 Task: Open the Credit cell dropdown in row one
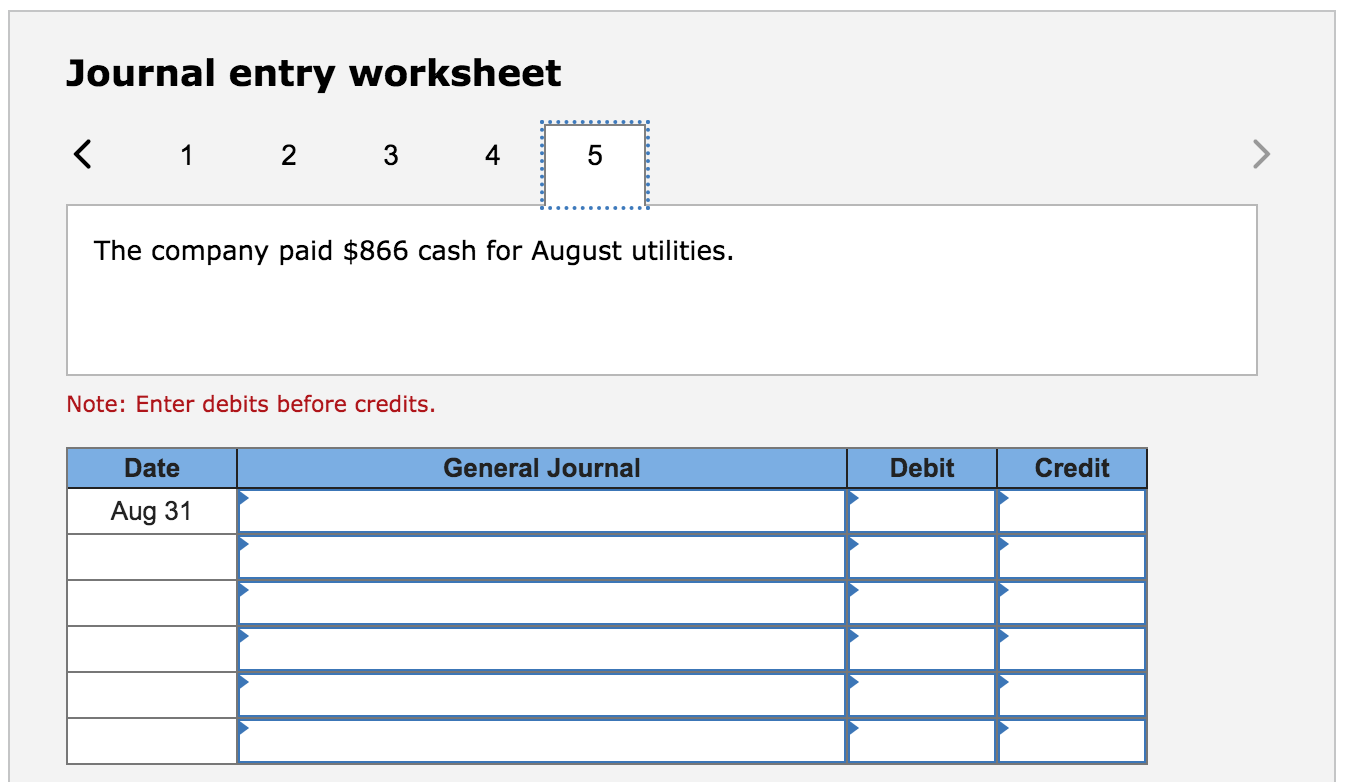(x=1002, y=497)
